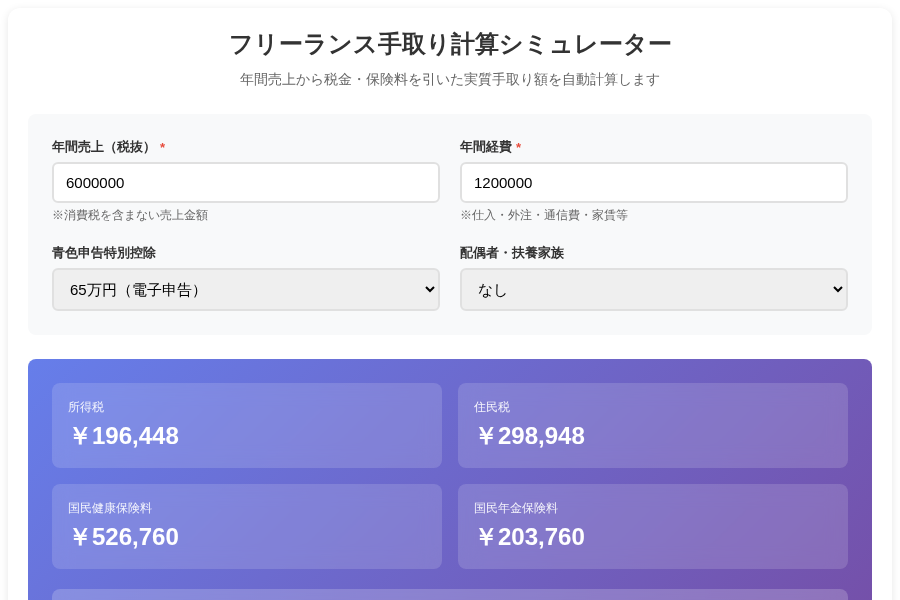This screenshot has width=900, height=600.
Task: Click the 国民年金保険料 amount ￥203,760
Action: click(530, 537)
